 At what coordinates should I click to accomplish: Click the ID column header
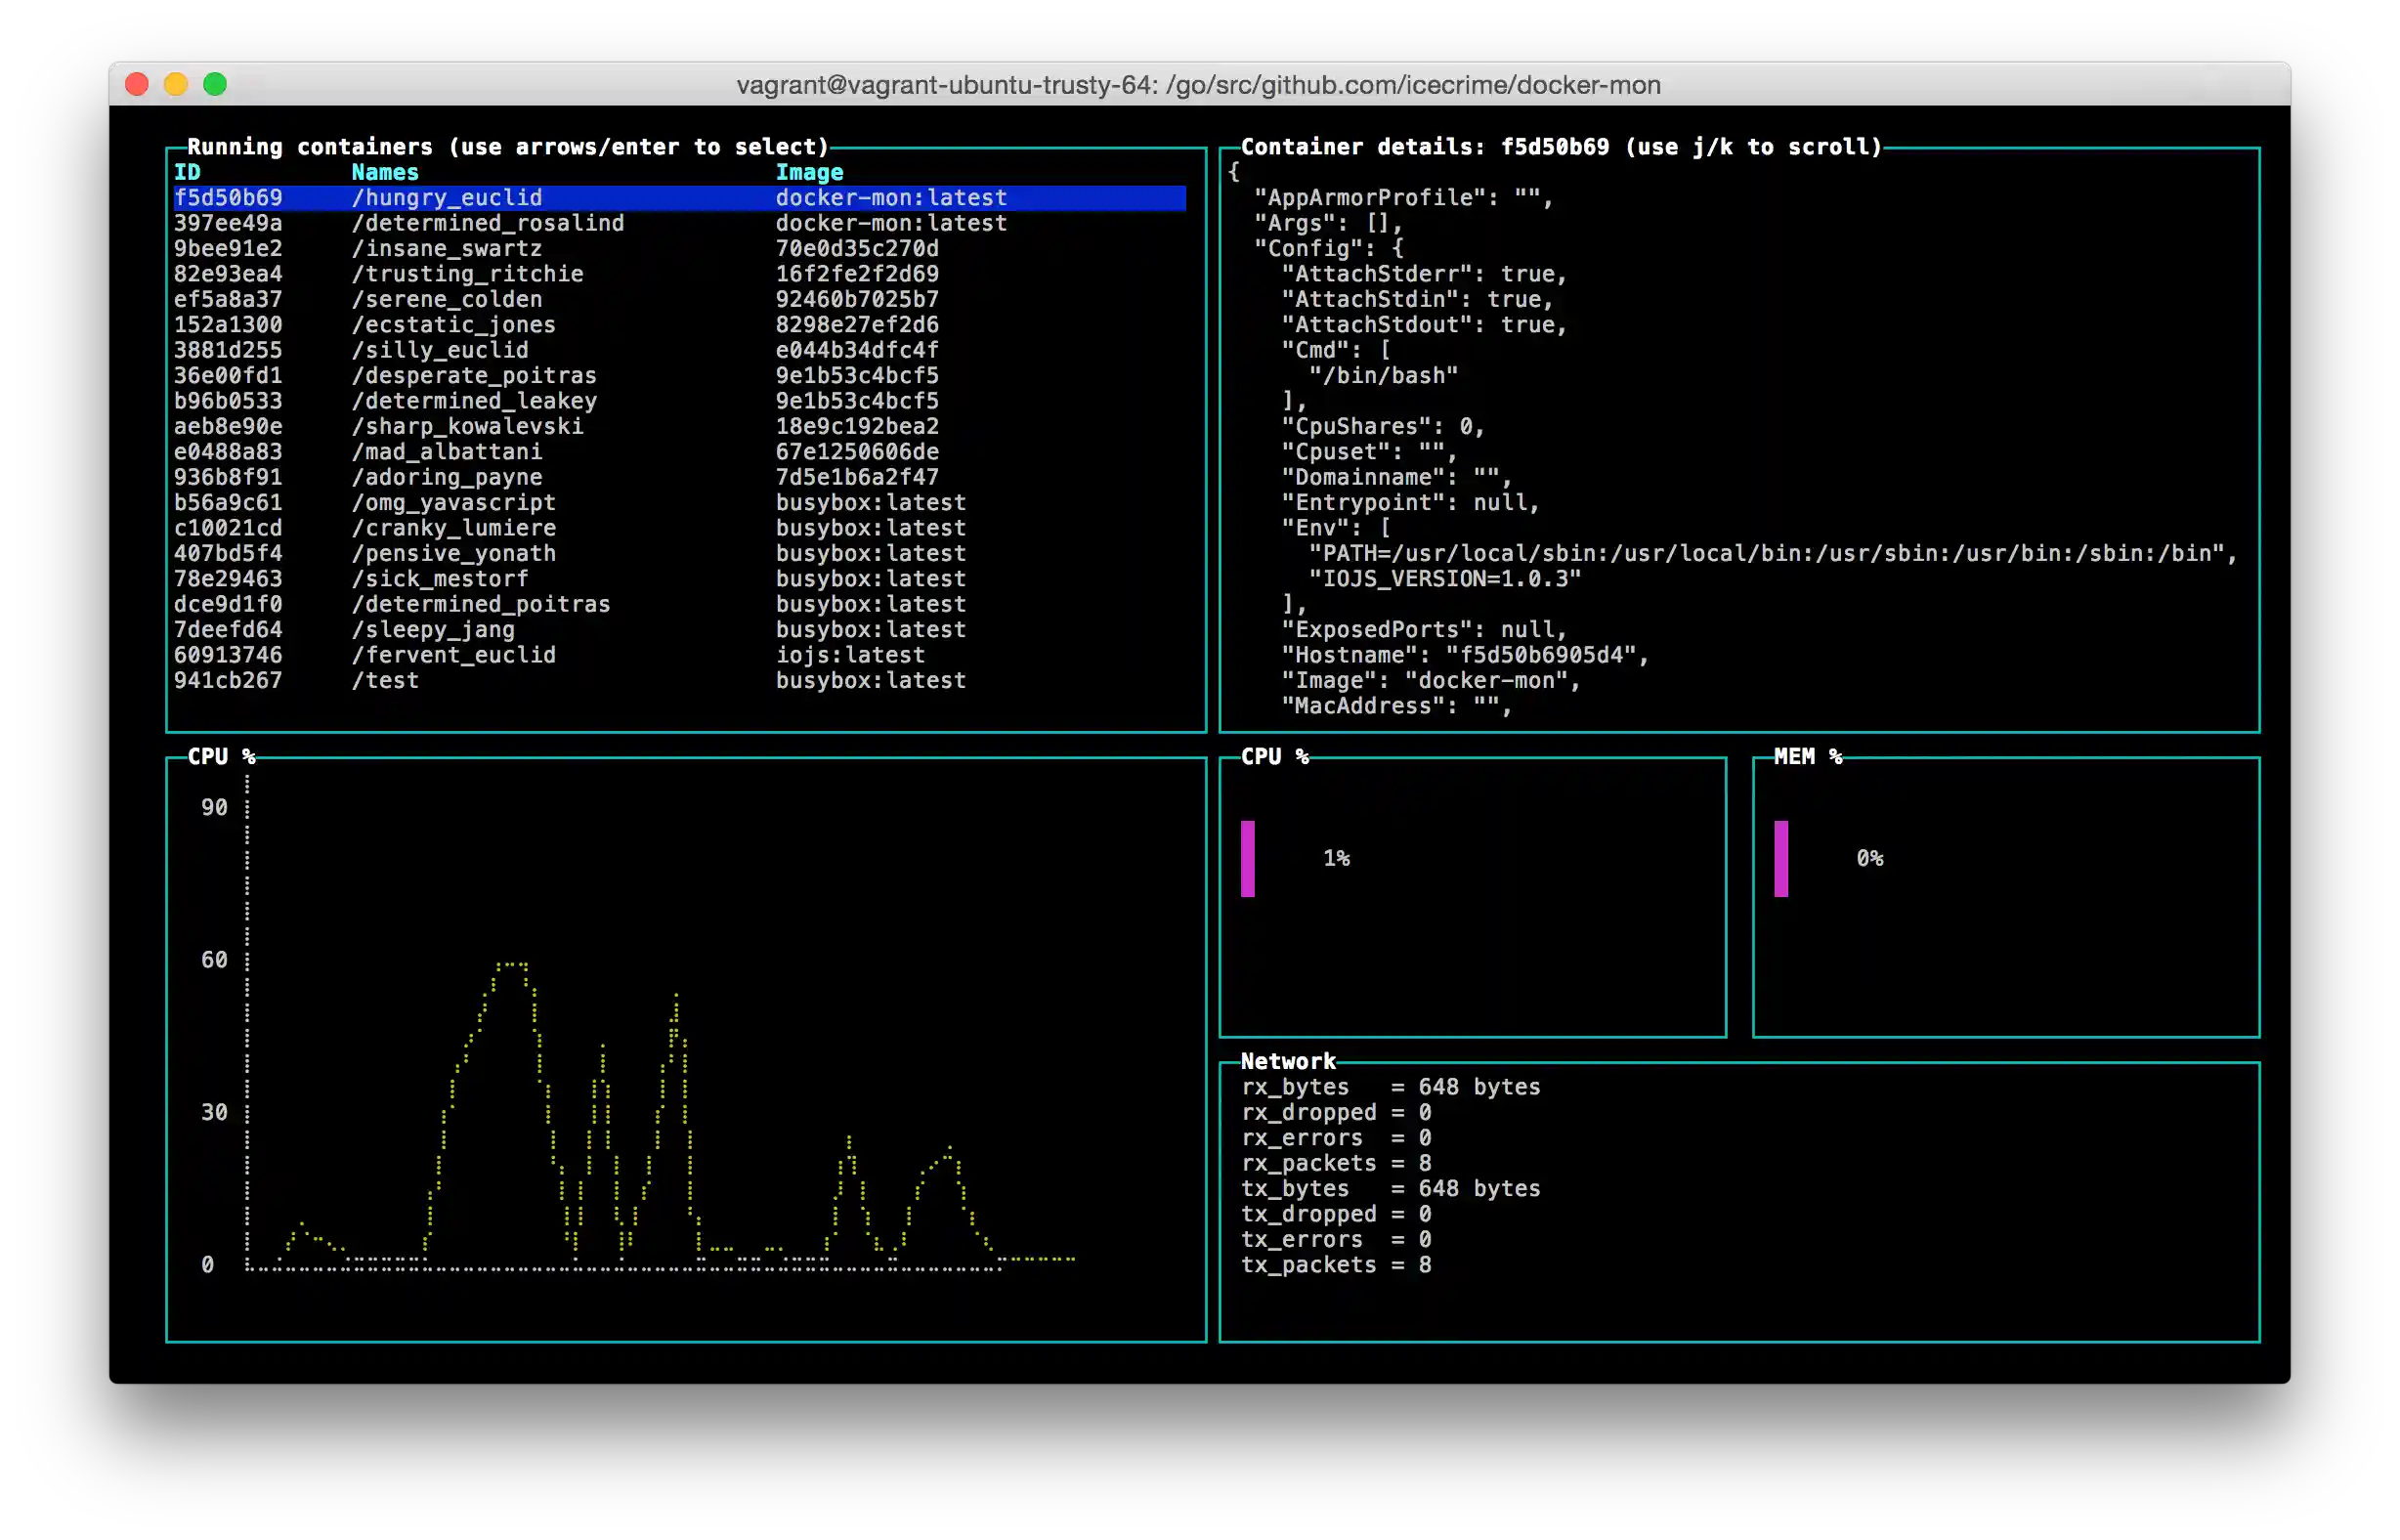point(187,172)
